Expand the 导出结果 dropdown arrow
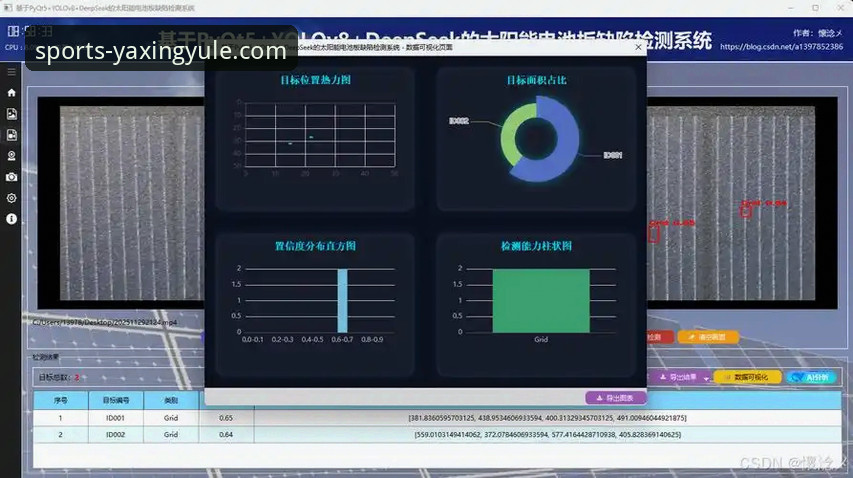This screenshot has width=853, height=478. 706,377
